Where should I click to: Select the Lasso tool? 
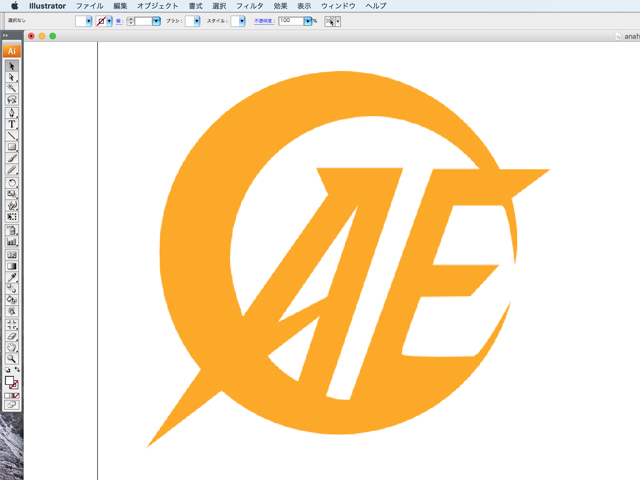(x=11, y=100)
